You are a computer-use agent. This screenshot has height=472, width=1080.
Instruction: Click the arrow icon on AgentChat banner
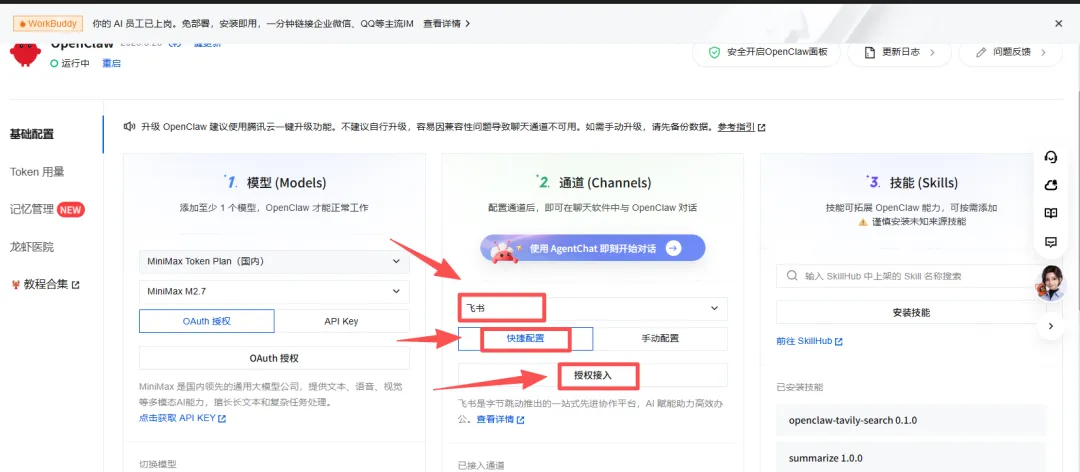[x=674, y=249]
